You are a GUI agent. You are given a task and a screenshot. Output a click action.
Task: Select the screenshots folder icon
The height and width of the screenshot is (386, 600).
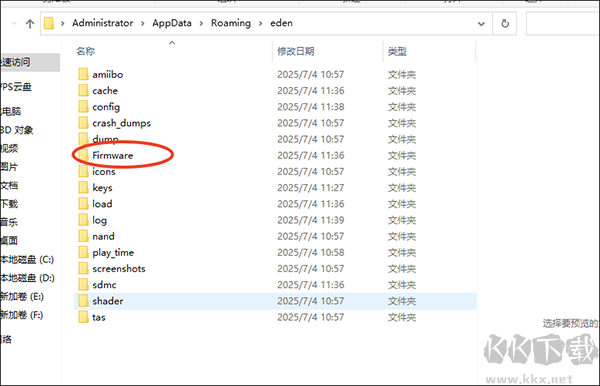tap(83, 268)
